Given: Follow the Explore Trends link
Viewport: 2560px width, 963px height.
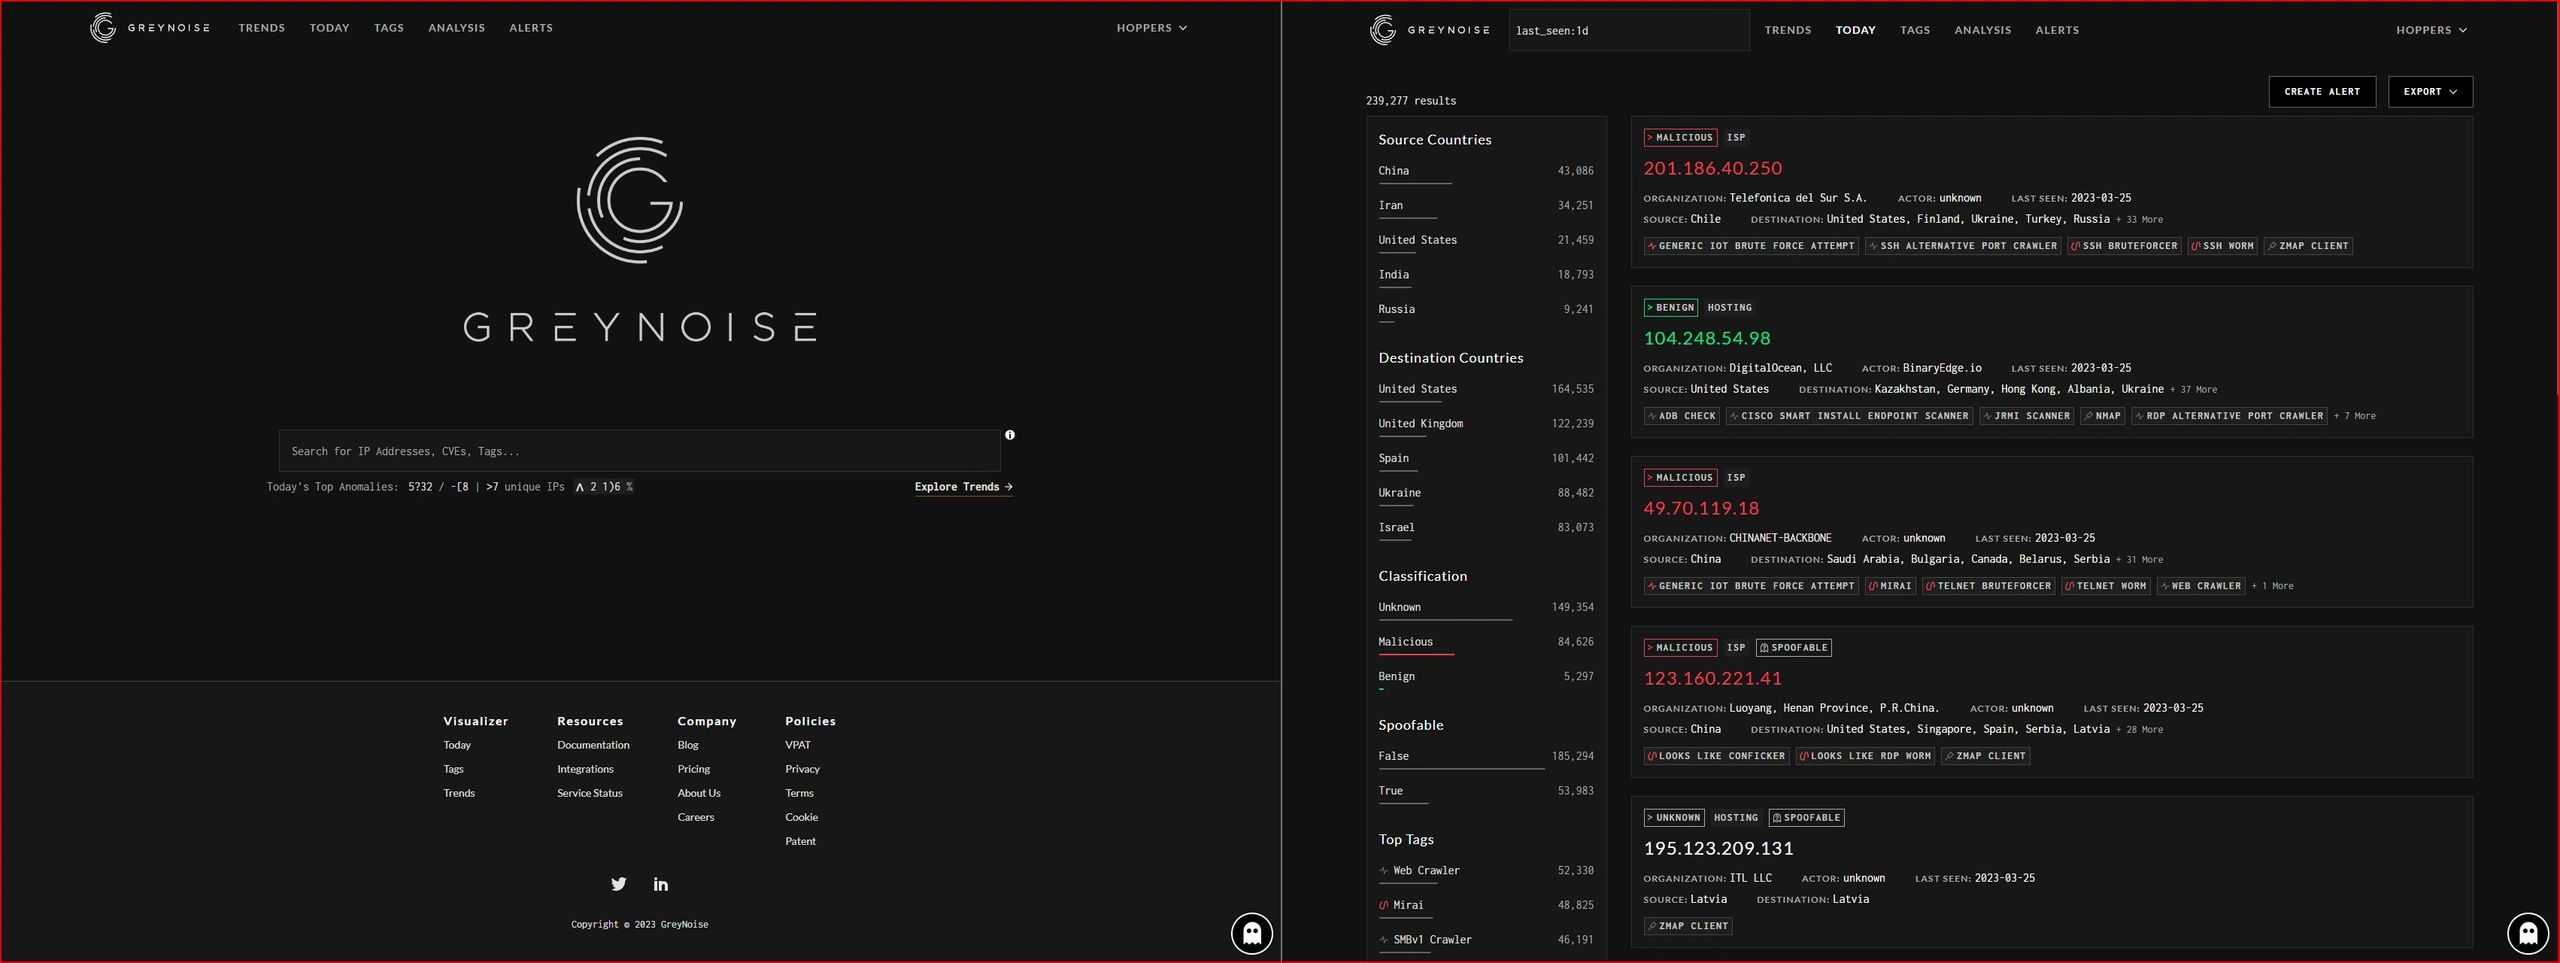Looking at the screenshot, I should (x=962, y=487).
